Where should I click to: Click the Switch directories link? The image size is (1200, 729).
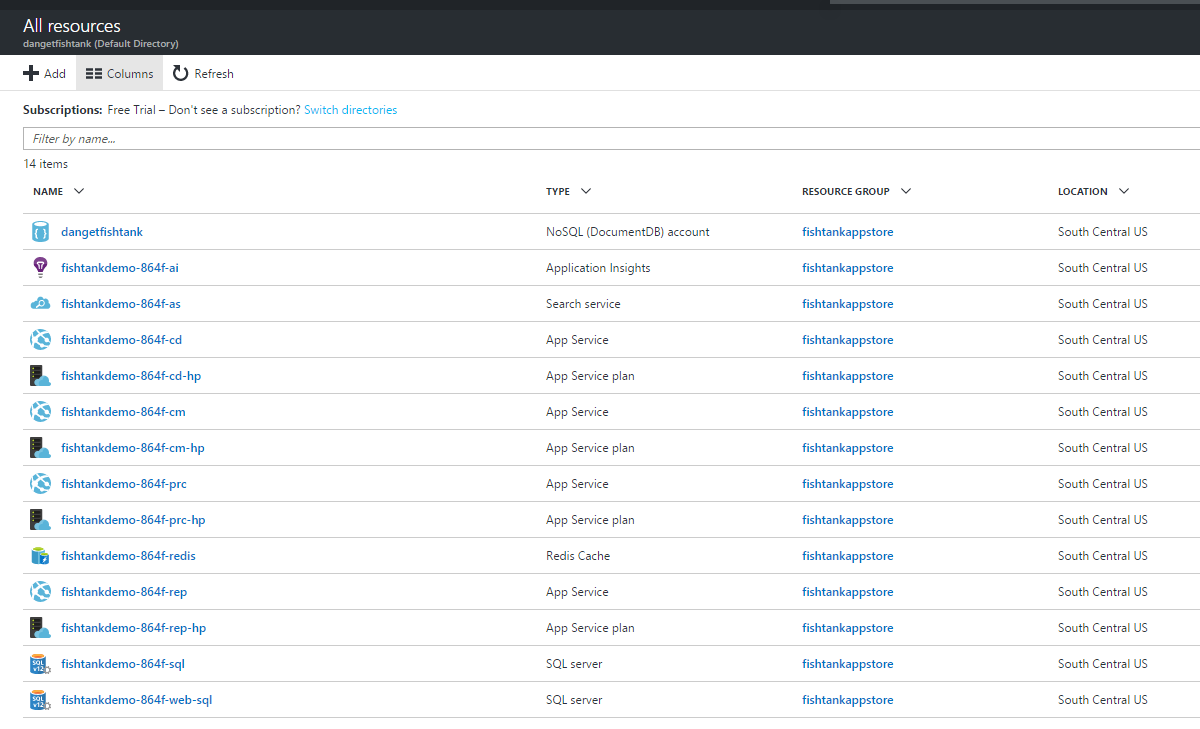[350, 110]
